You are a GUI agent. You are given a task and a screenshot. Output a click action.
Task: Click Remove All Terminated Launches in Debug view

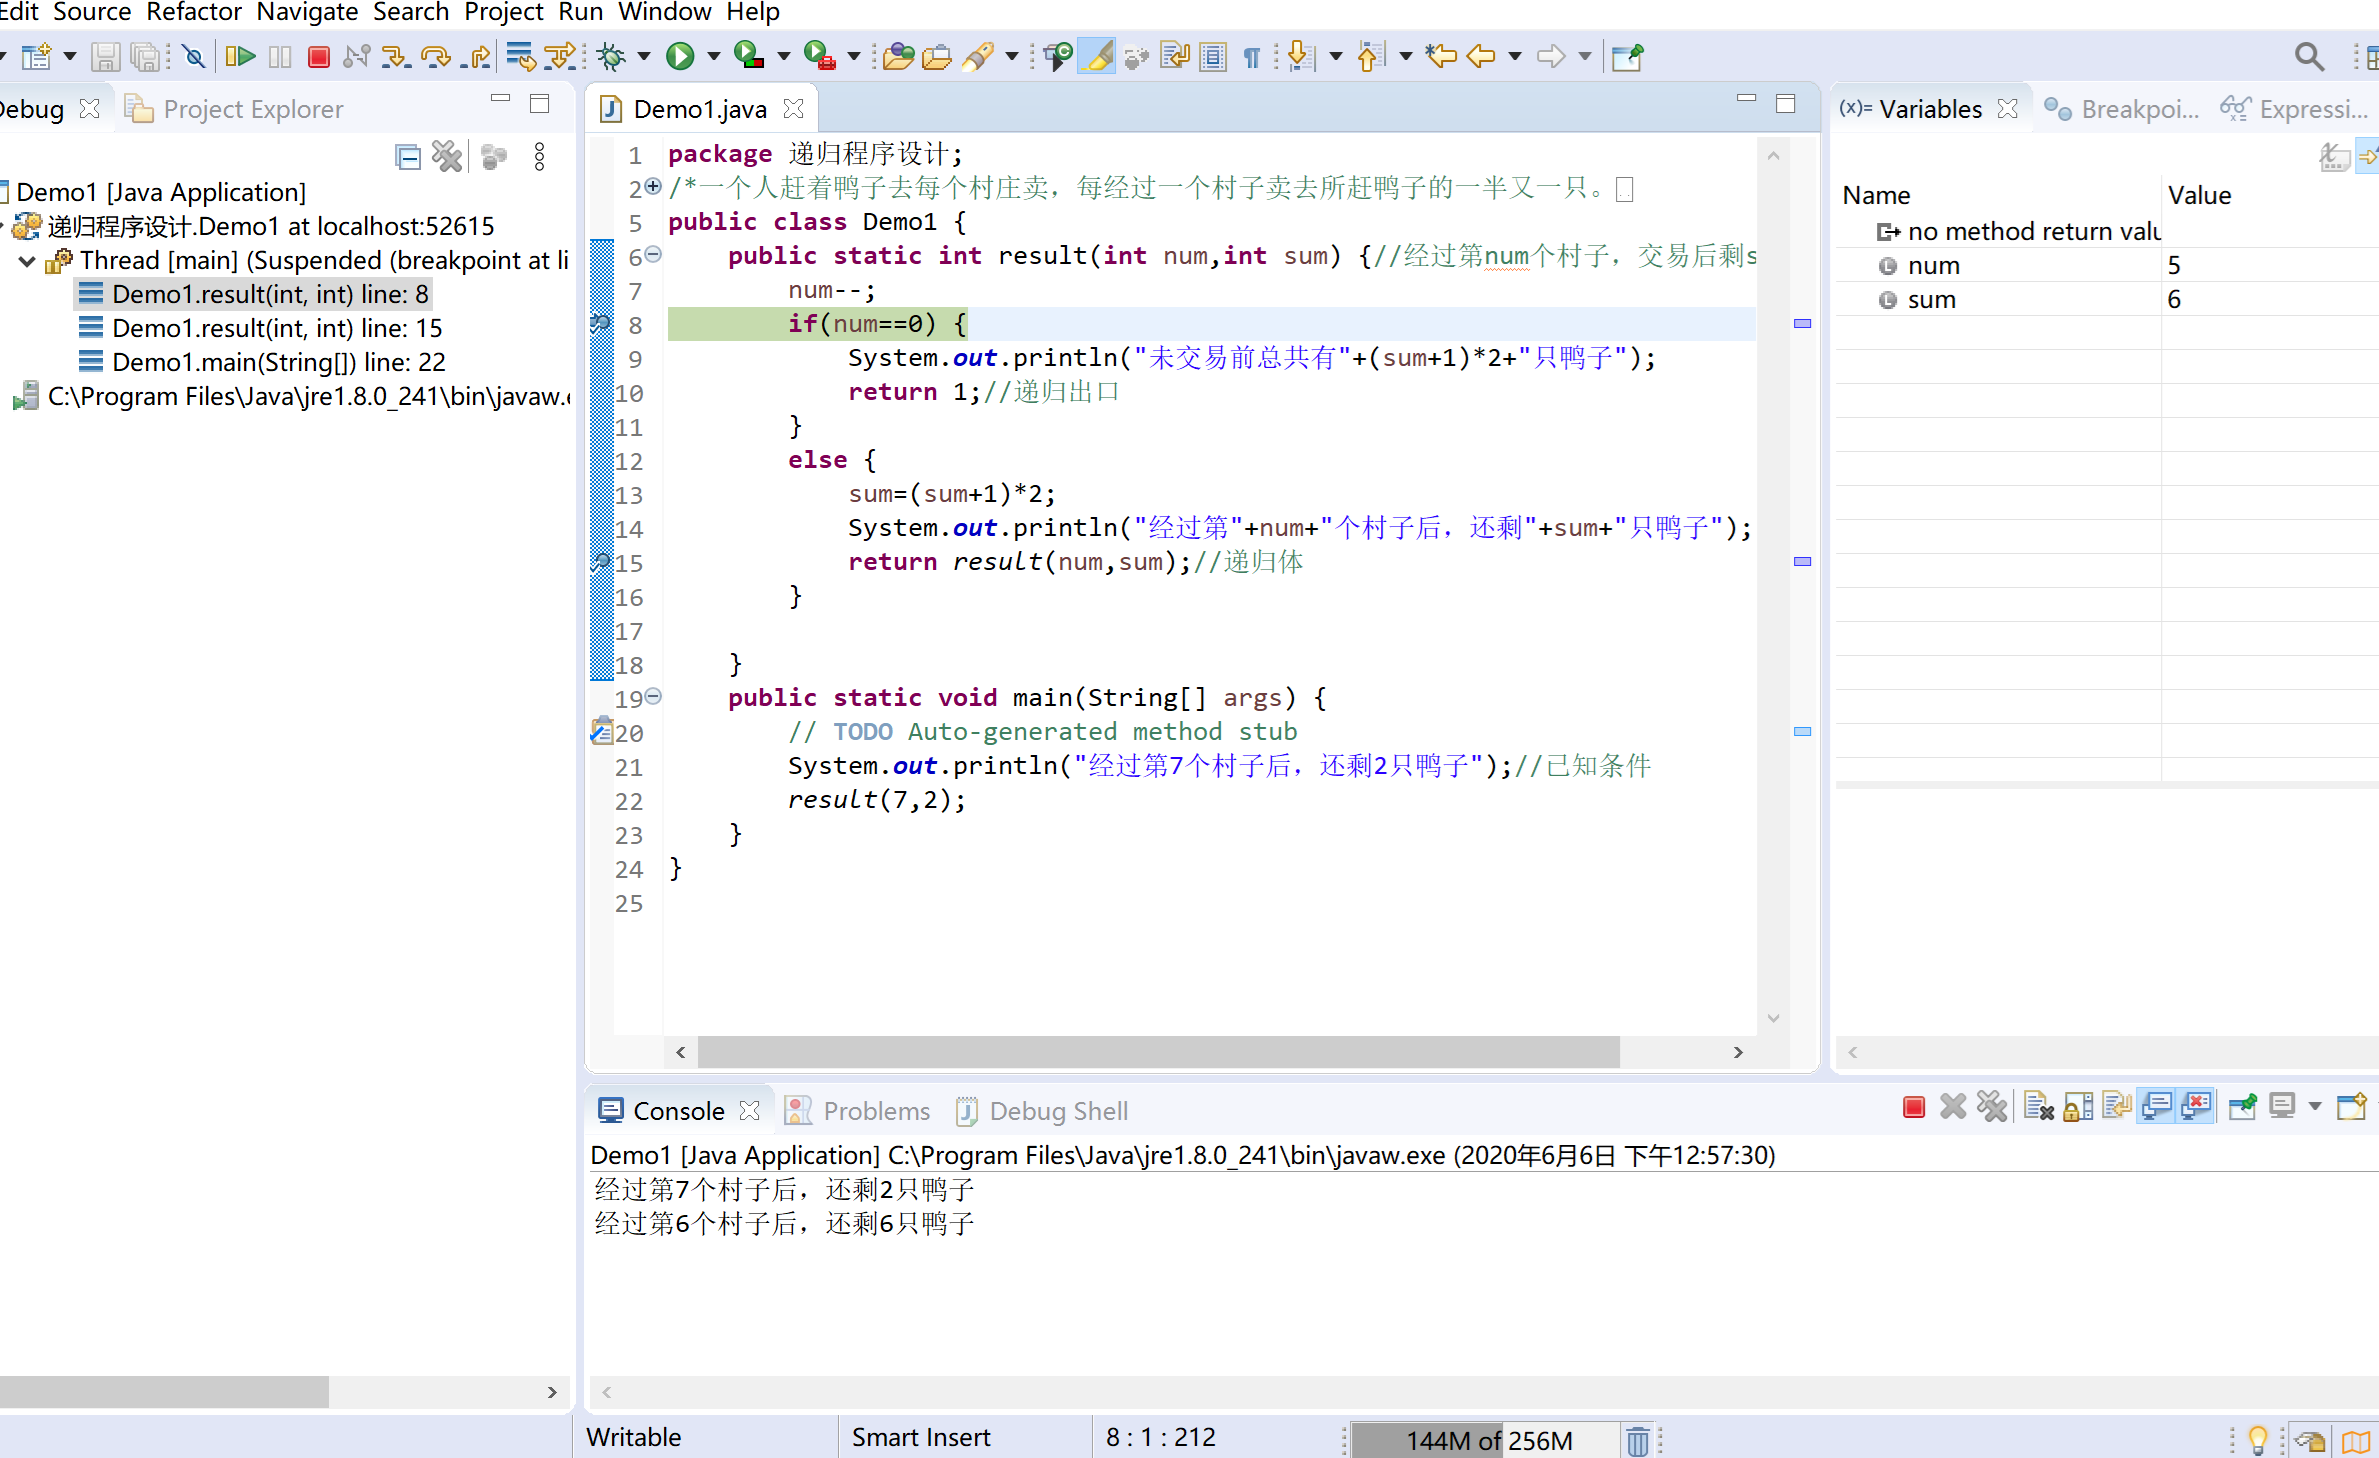pos(447,157)
